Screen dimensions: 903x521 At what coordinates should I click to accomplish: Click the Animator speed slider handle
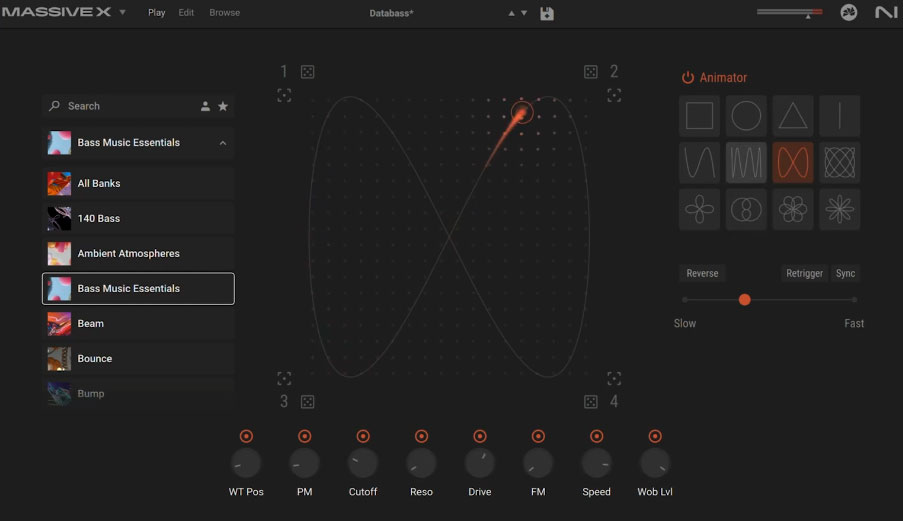[745, 299]
